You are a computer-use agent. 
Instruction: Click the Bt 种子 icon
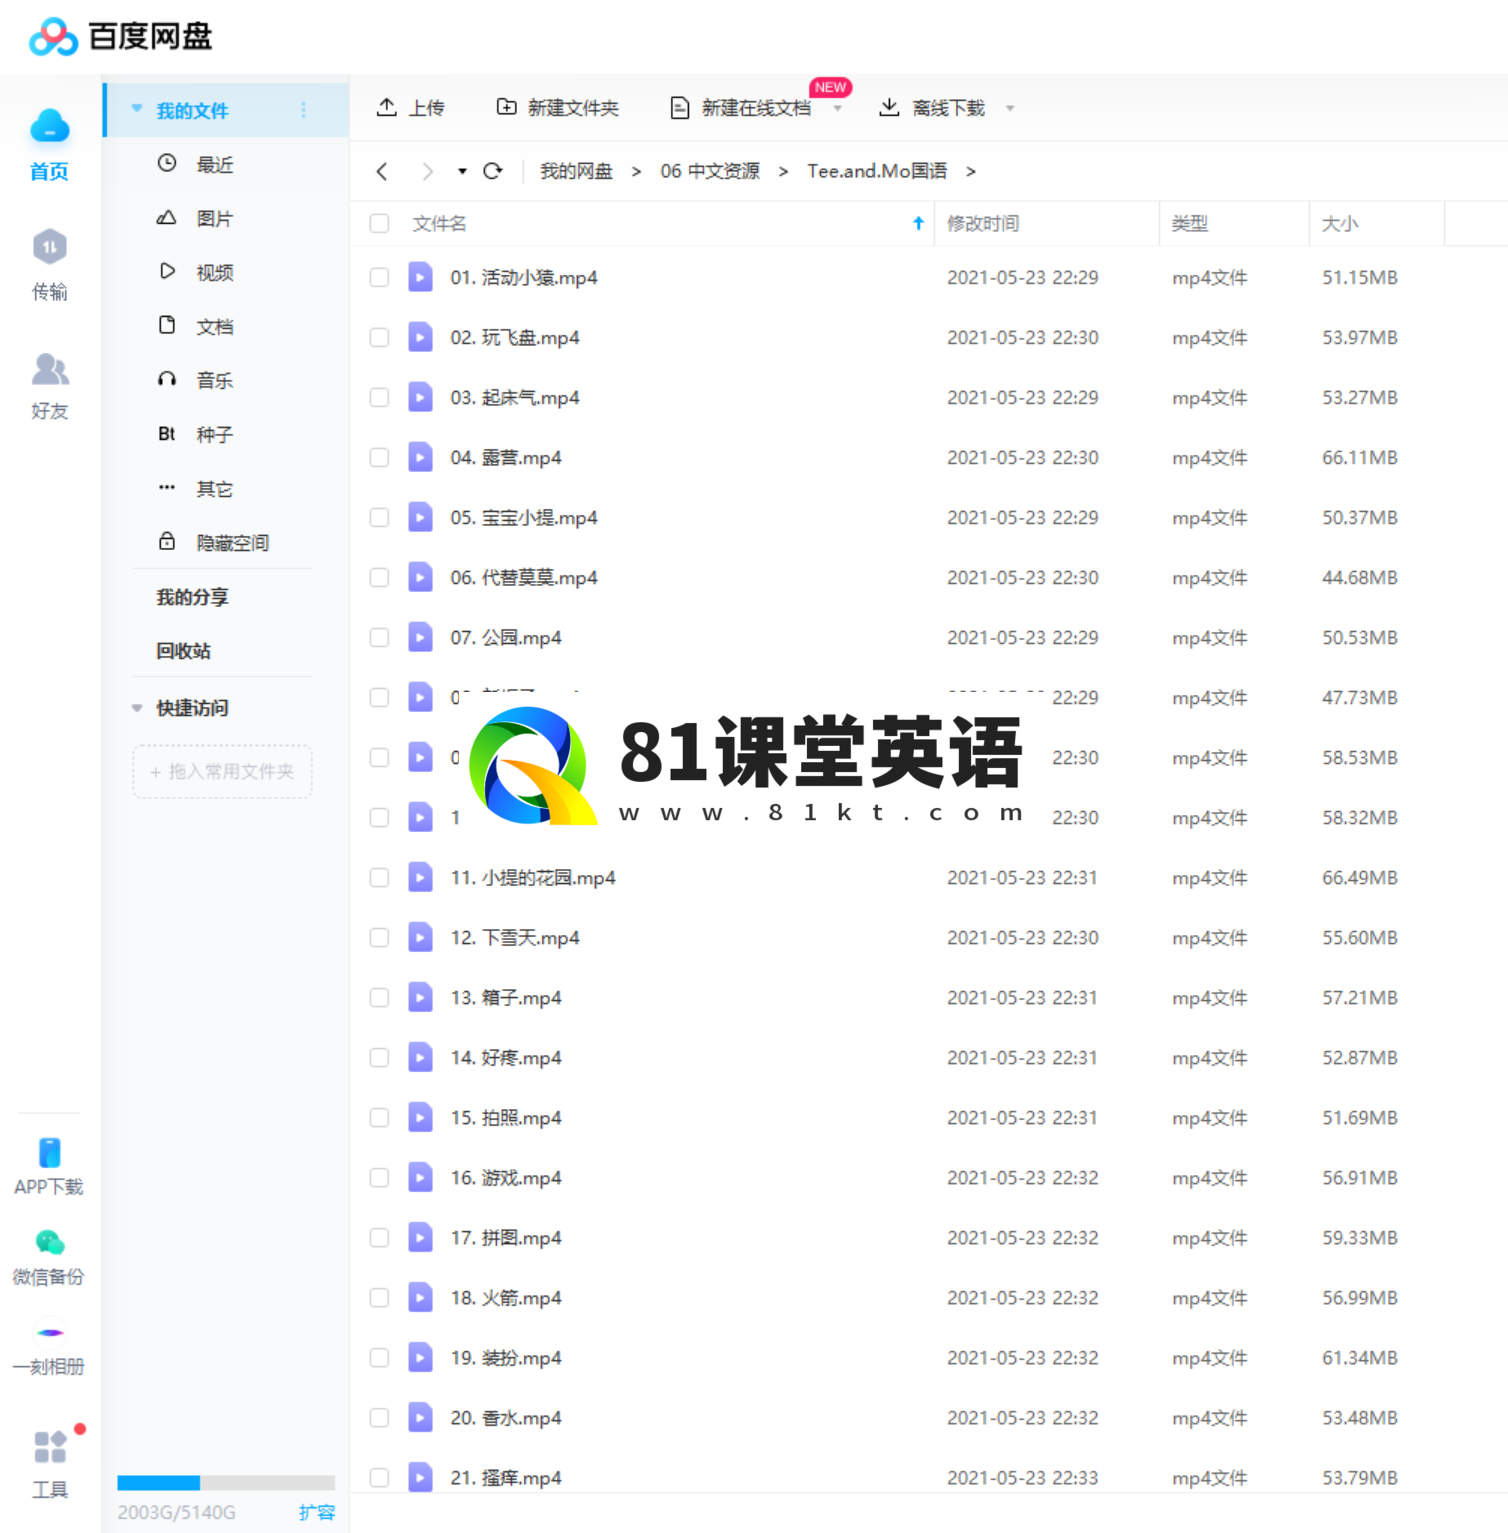point(167,434)
